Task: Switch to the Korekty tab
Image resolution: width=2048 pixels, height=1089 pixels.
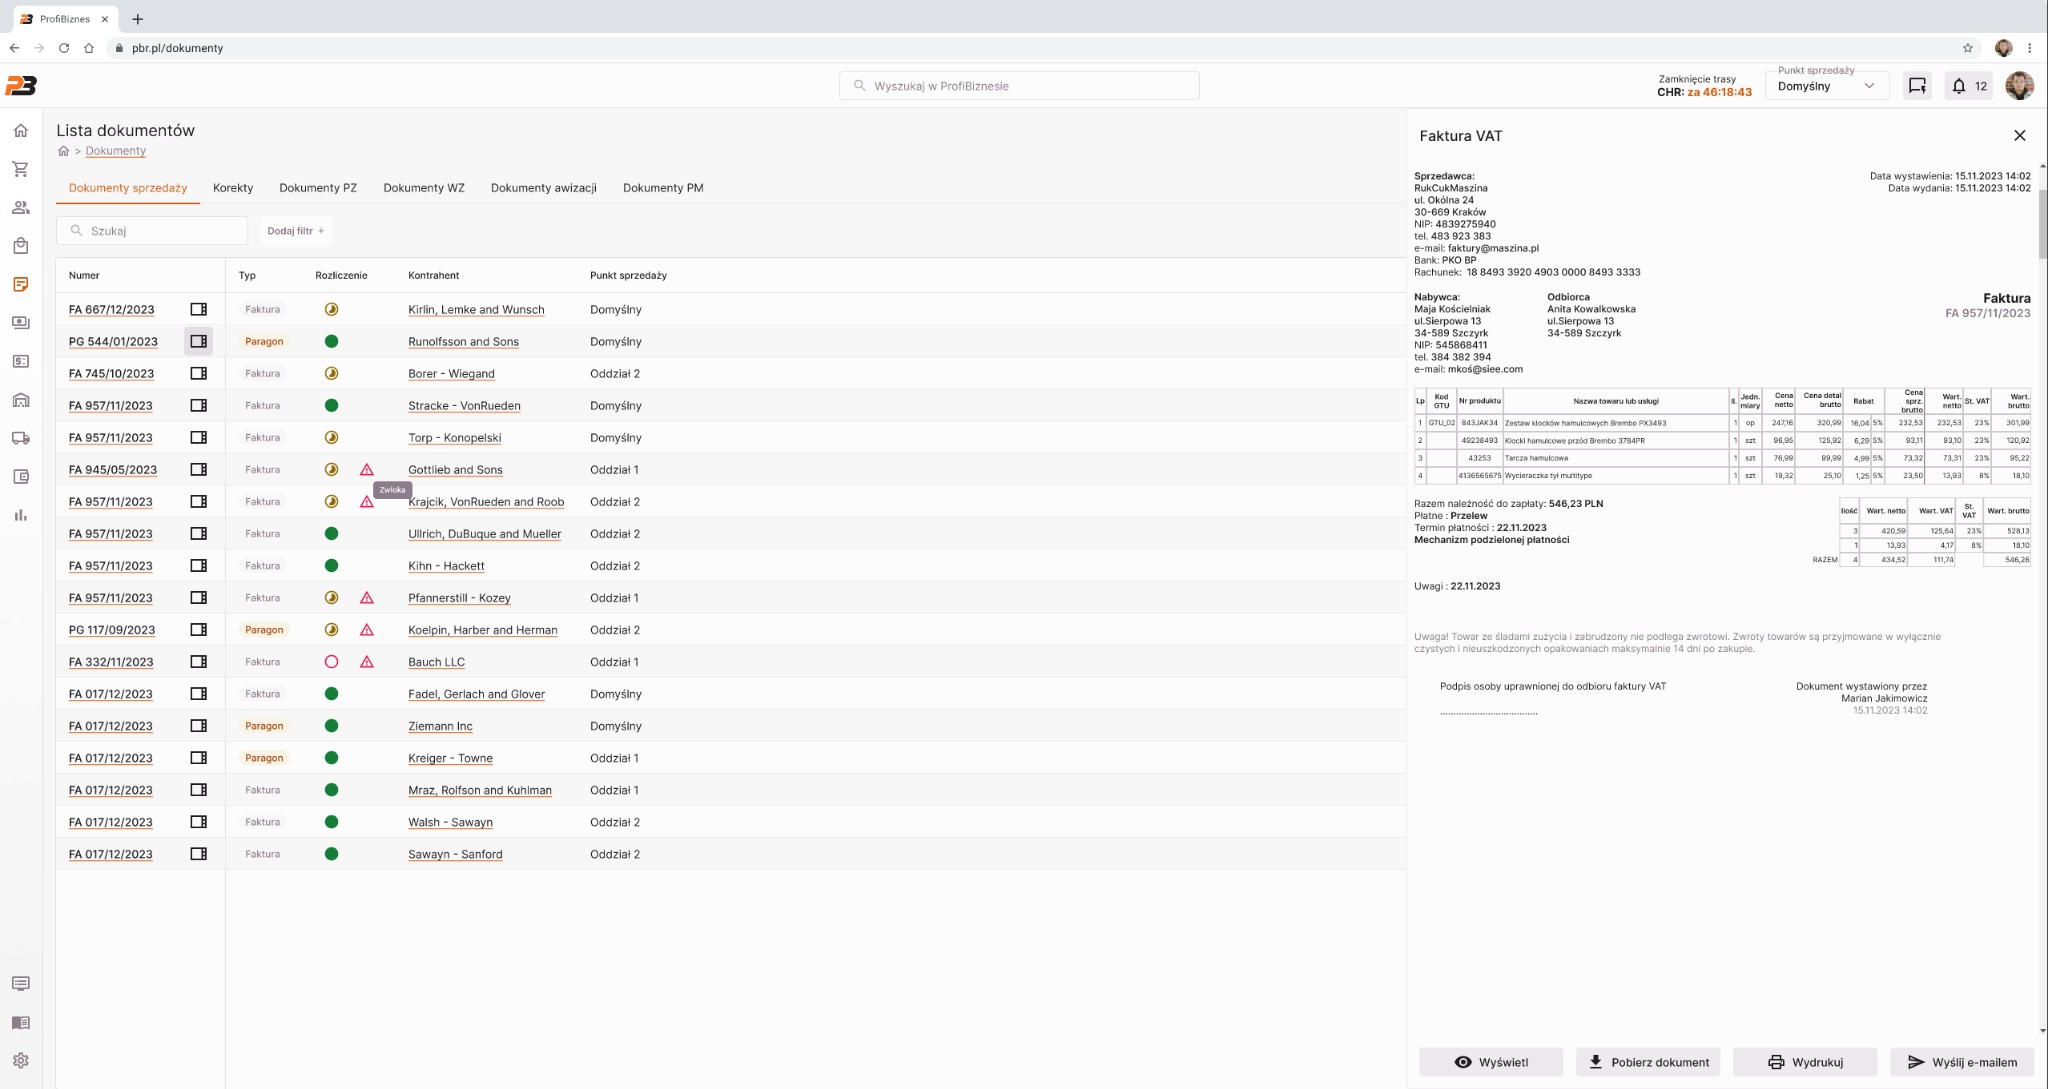Action: [233, 188]
